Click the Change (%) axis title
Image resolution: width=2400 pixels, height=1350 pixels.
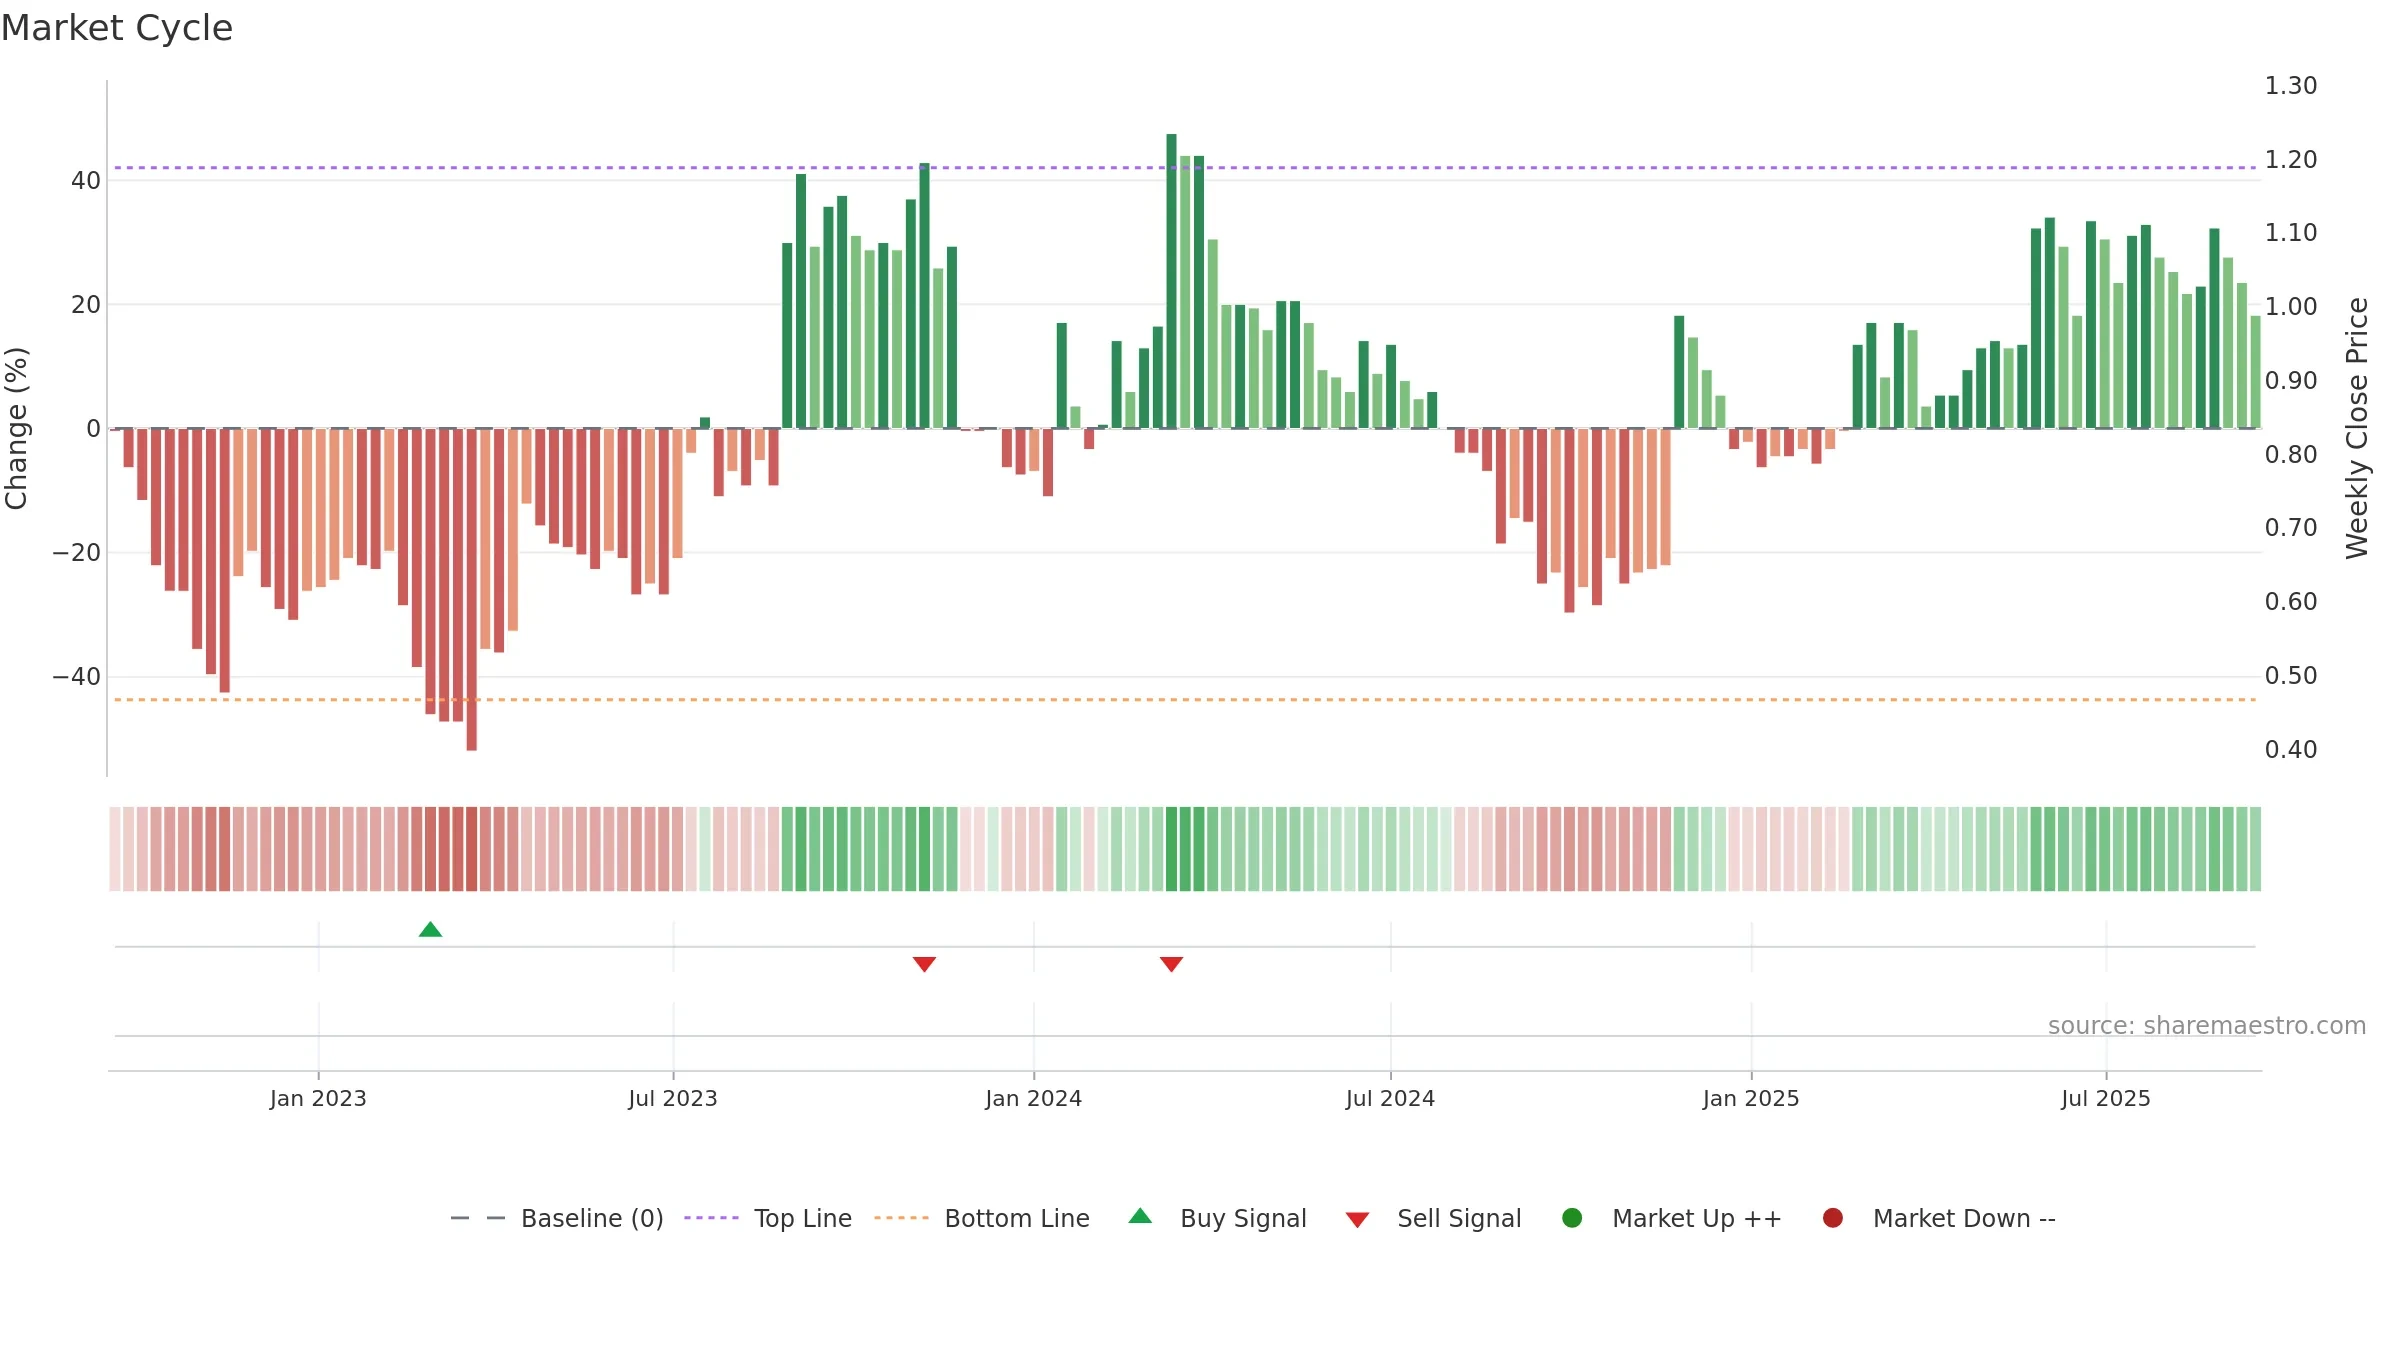coord(16,428)
